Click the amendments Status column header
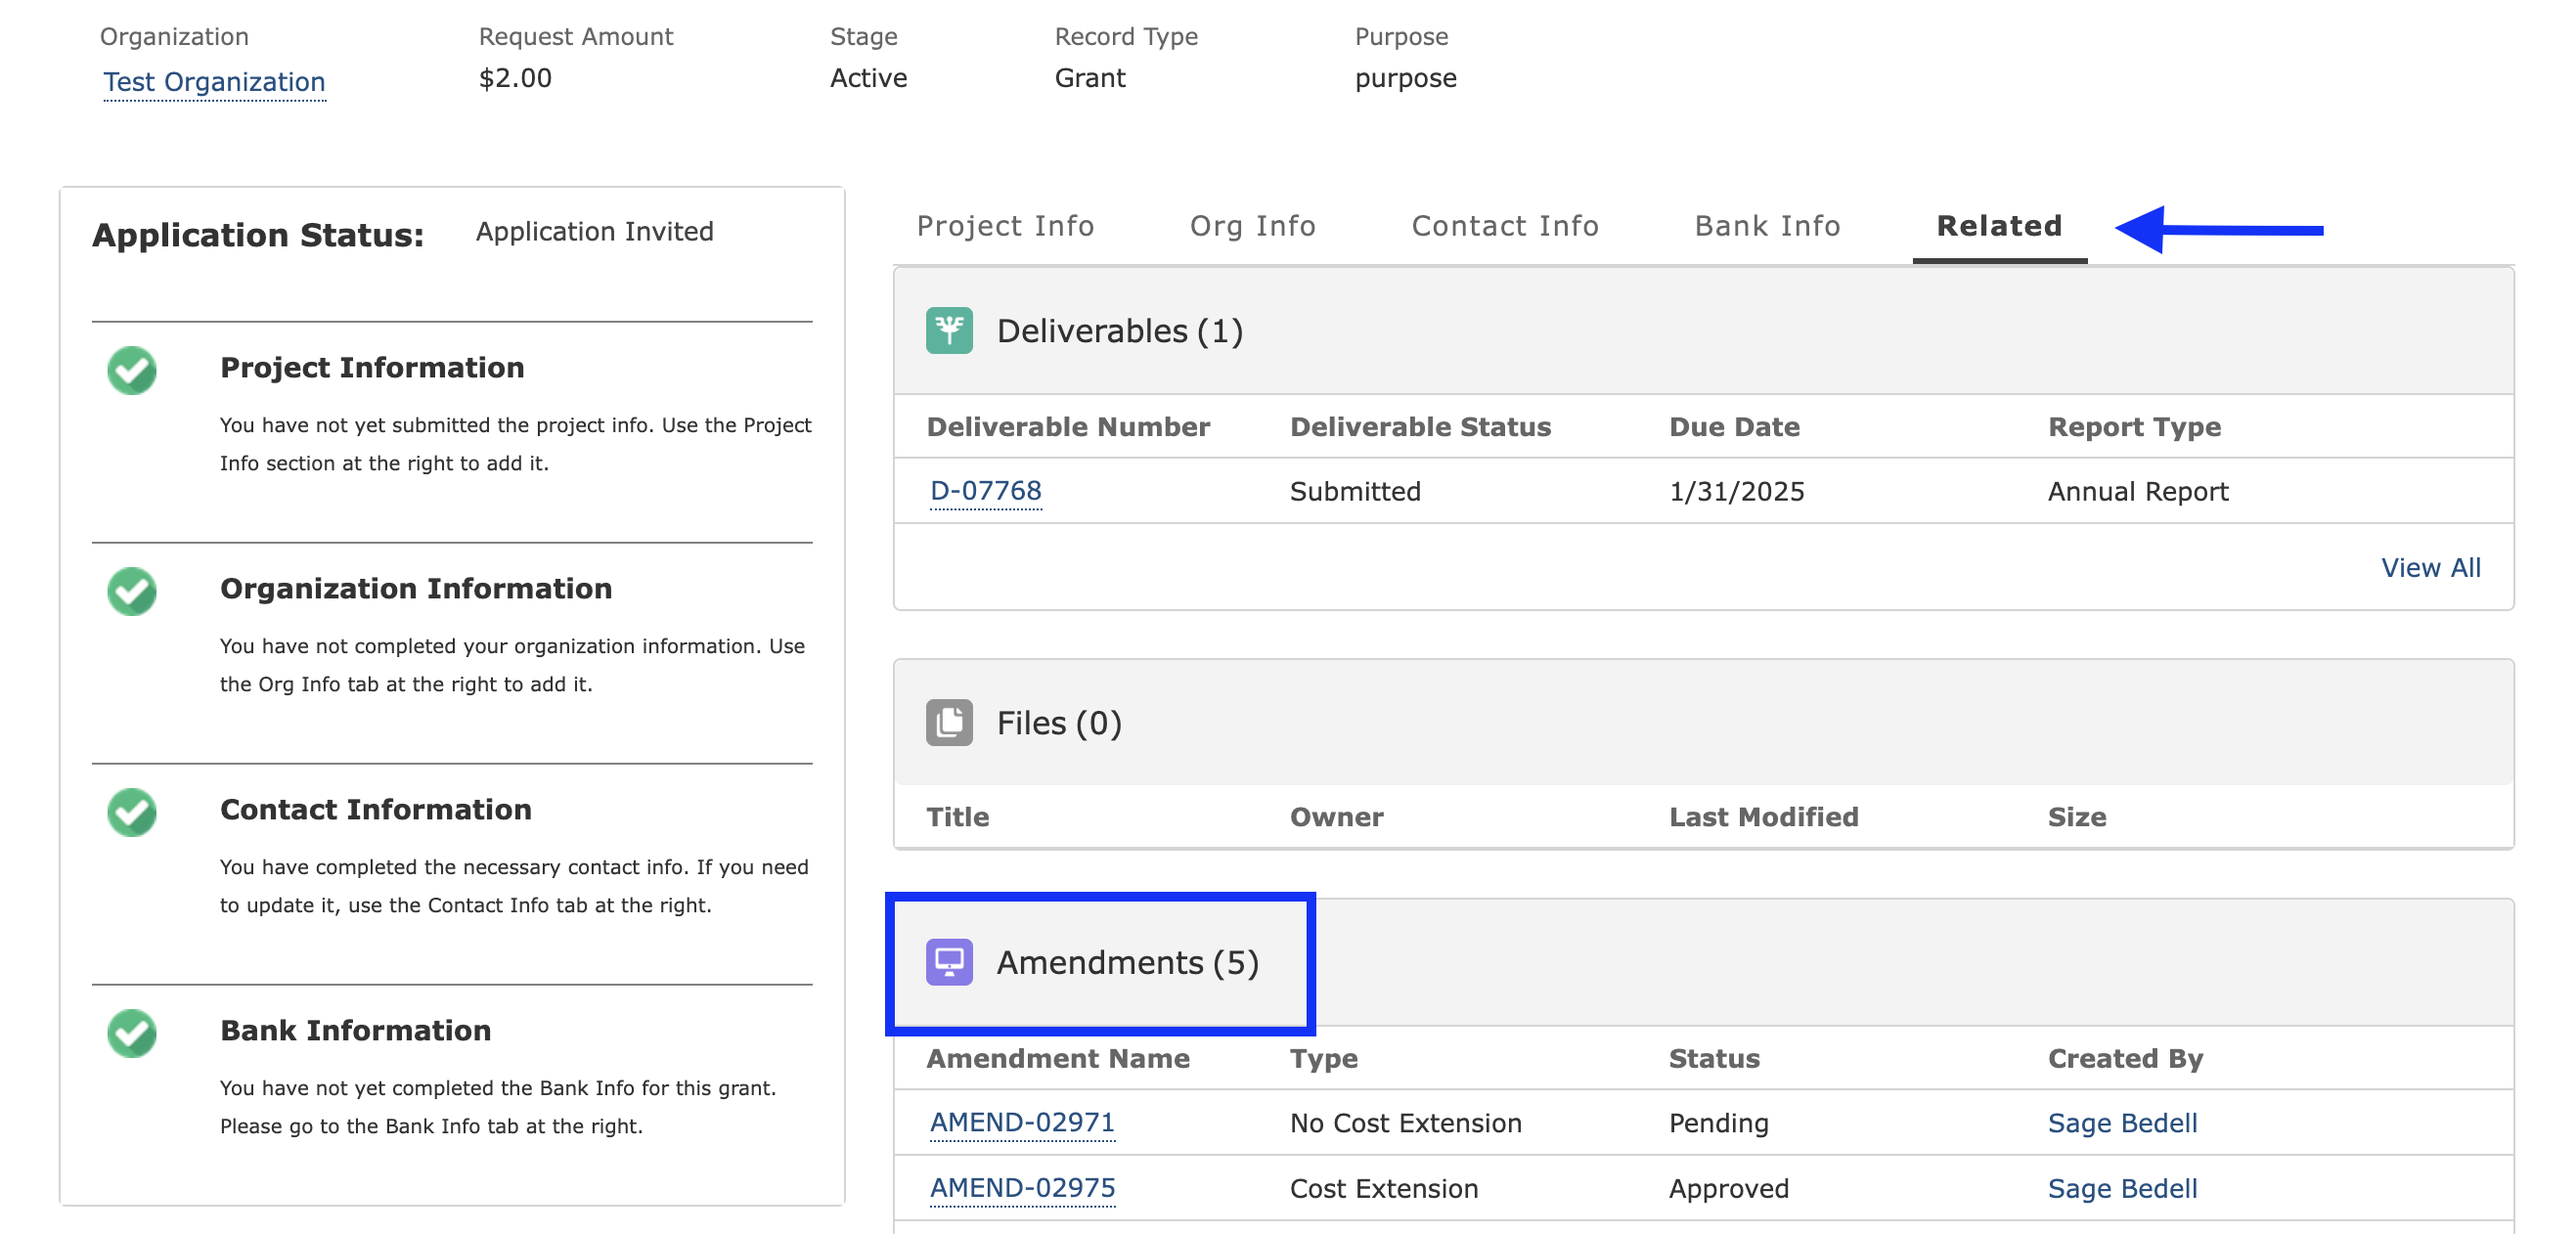The image size is (2576, 1234). [x=1714, y=1058]
